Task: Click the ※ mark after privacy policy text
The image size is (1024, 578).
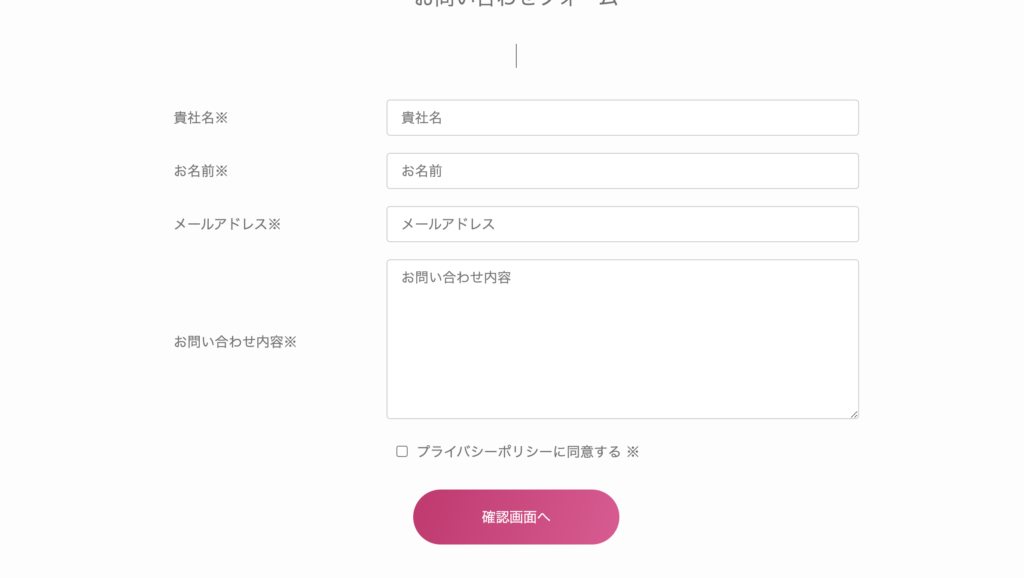Action: tap(632, 452)
